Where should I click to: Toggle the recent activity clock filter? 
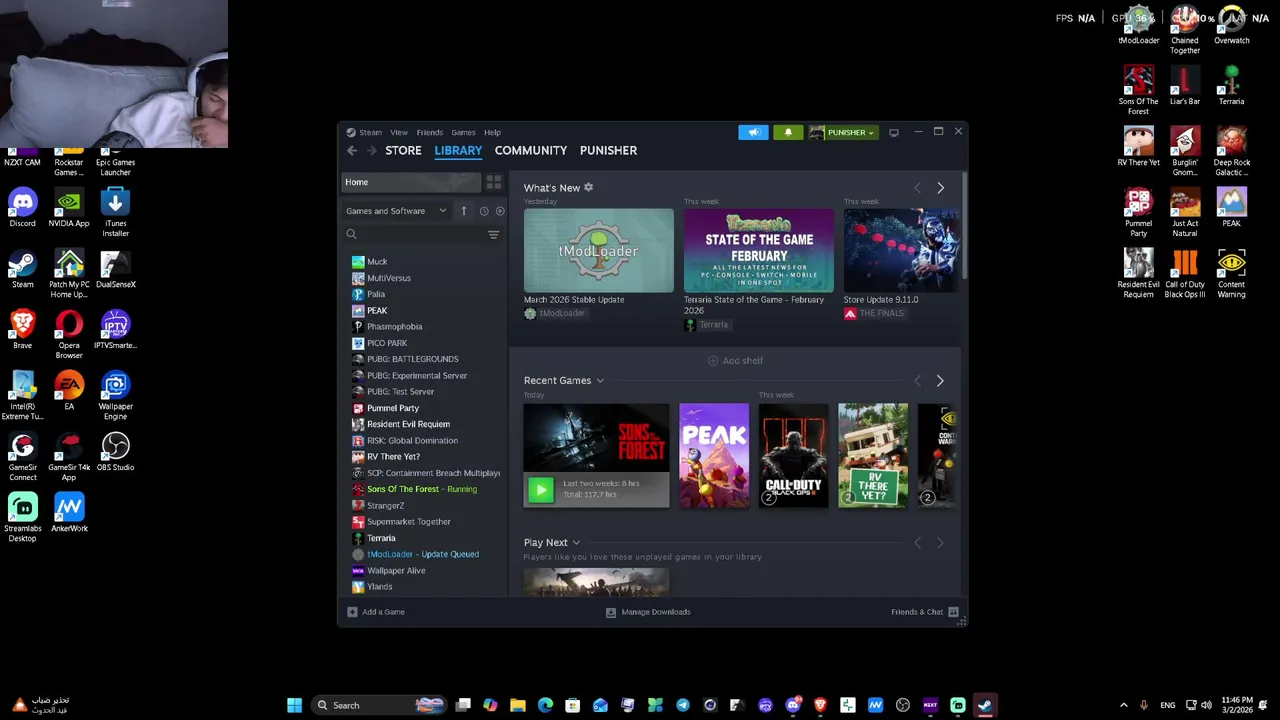tap(484, 211)
